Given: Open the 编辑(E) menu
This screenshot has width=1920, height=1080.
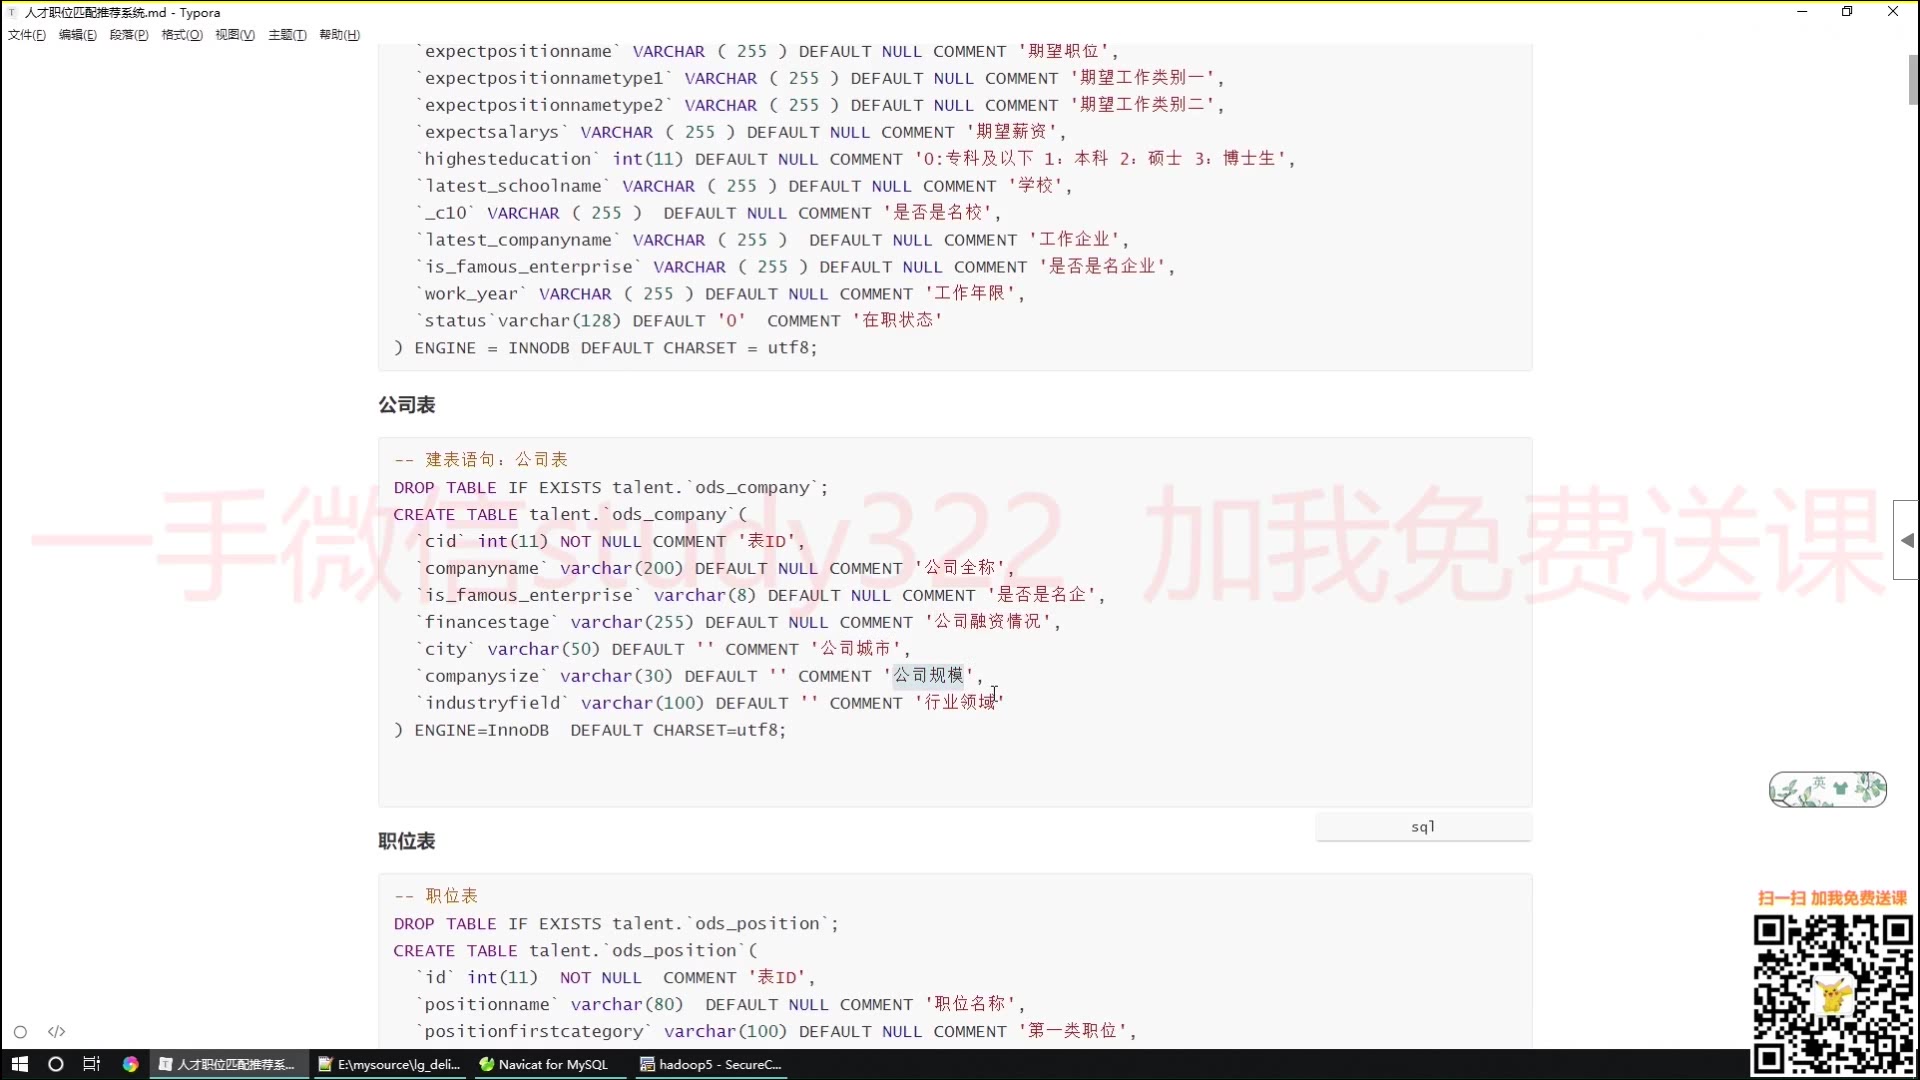Looking at the screenshot, I should (78, 35).
